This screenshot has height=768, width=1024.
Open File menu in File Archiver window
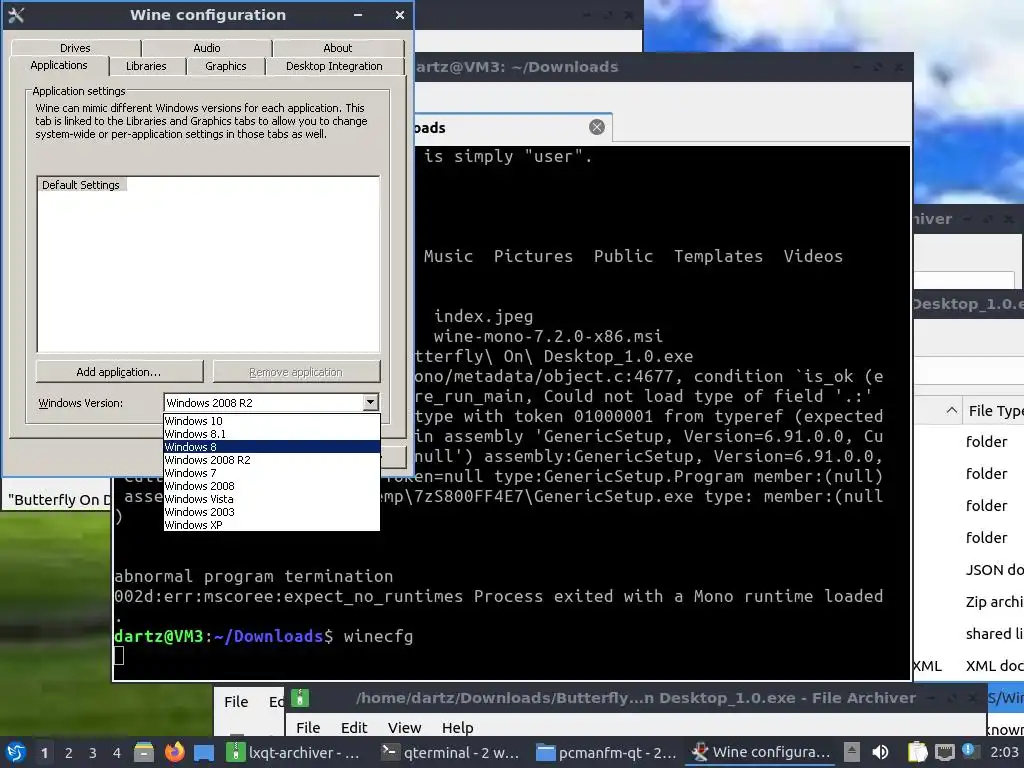(308, 728)
